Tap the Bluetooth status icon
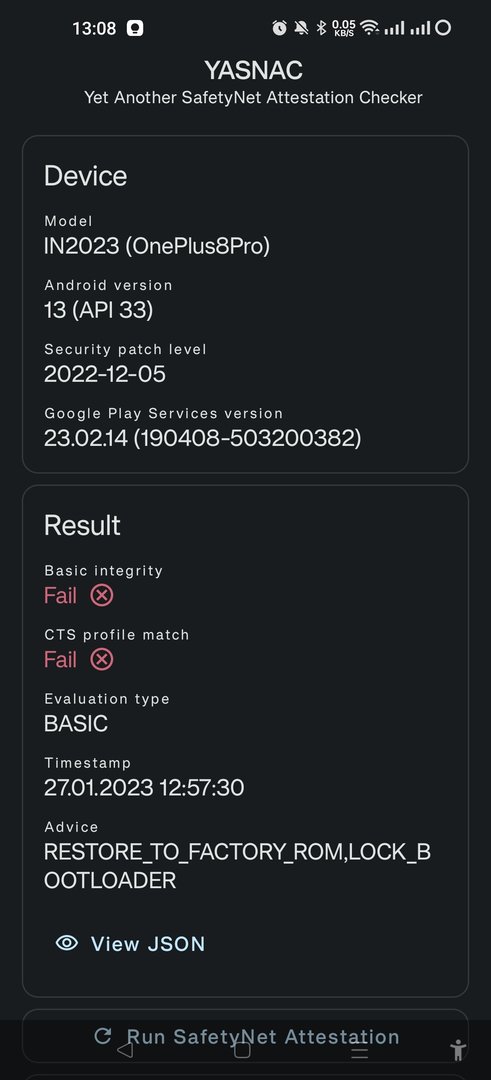The image size is (491, 1080). pos(320,28)
